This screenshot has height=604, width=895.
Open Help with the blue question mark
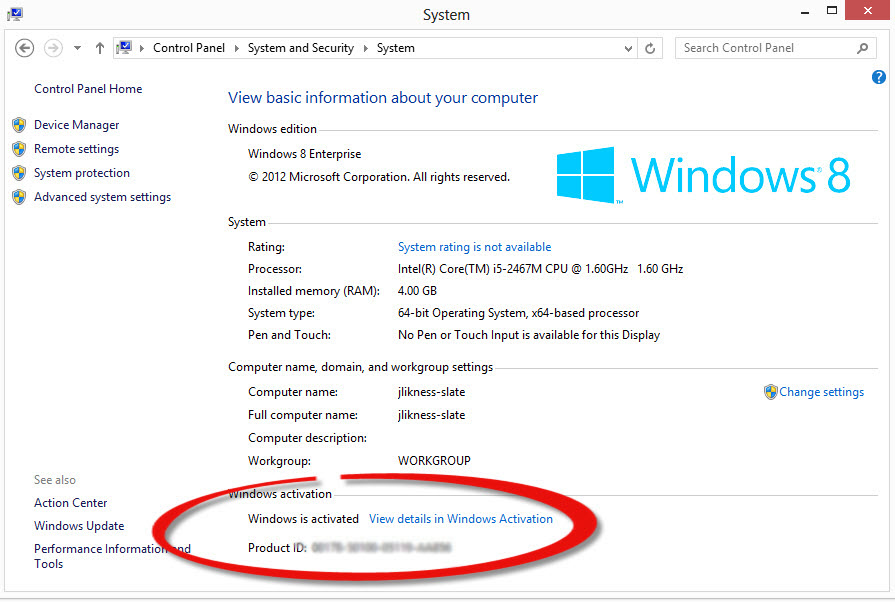(878, 77)
